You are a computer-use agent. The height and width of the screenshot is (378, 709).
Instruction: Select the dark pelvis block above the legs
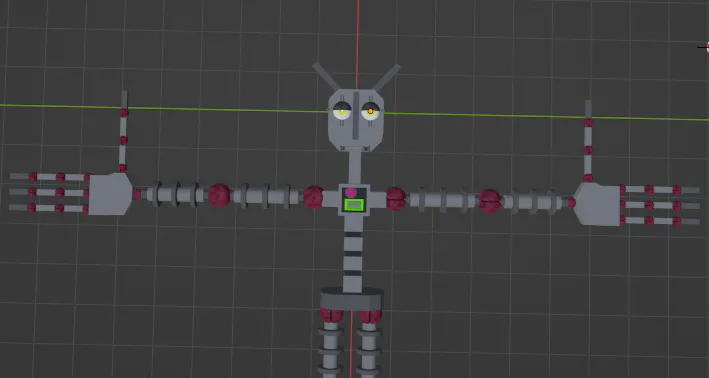coord(351,298)
